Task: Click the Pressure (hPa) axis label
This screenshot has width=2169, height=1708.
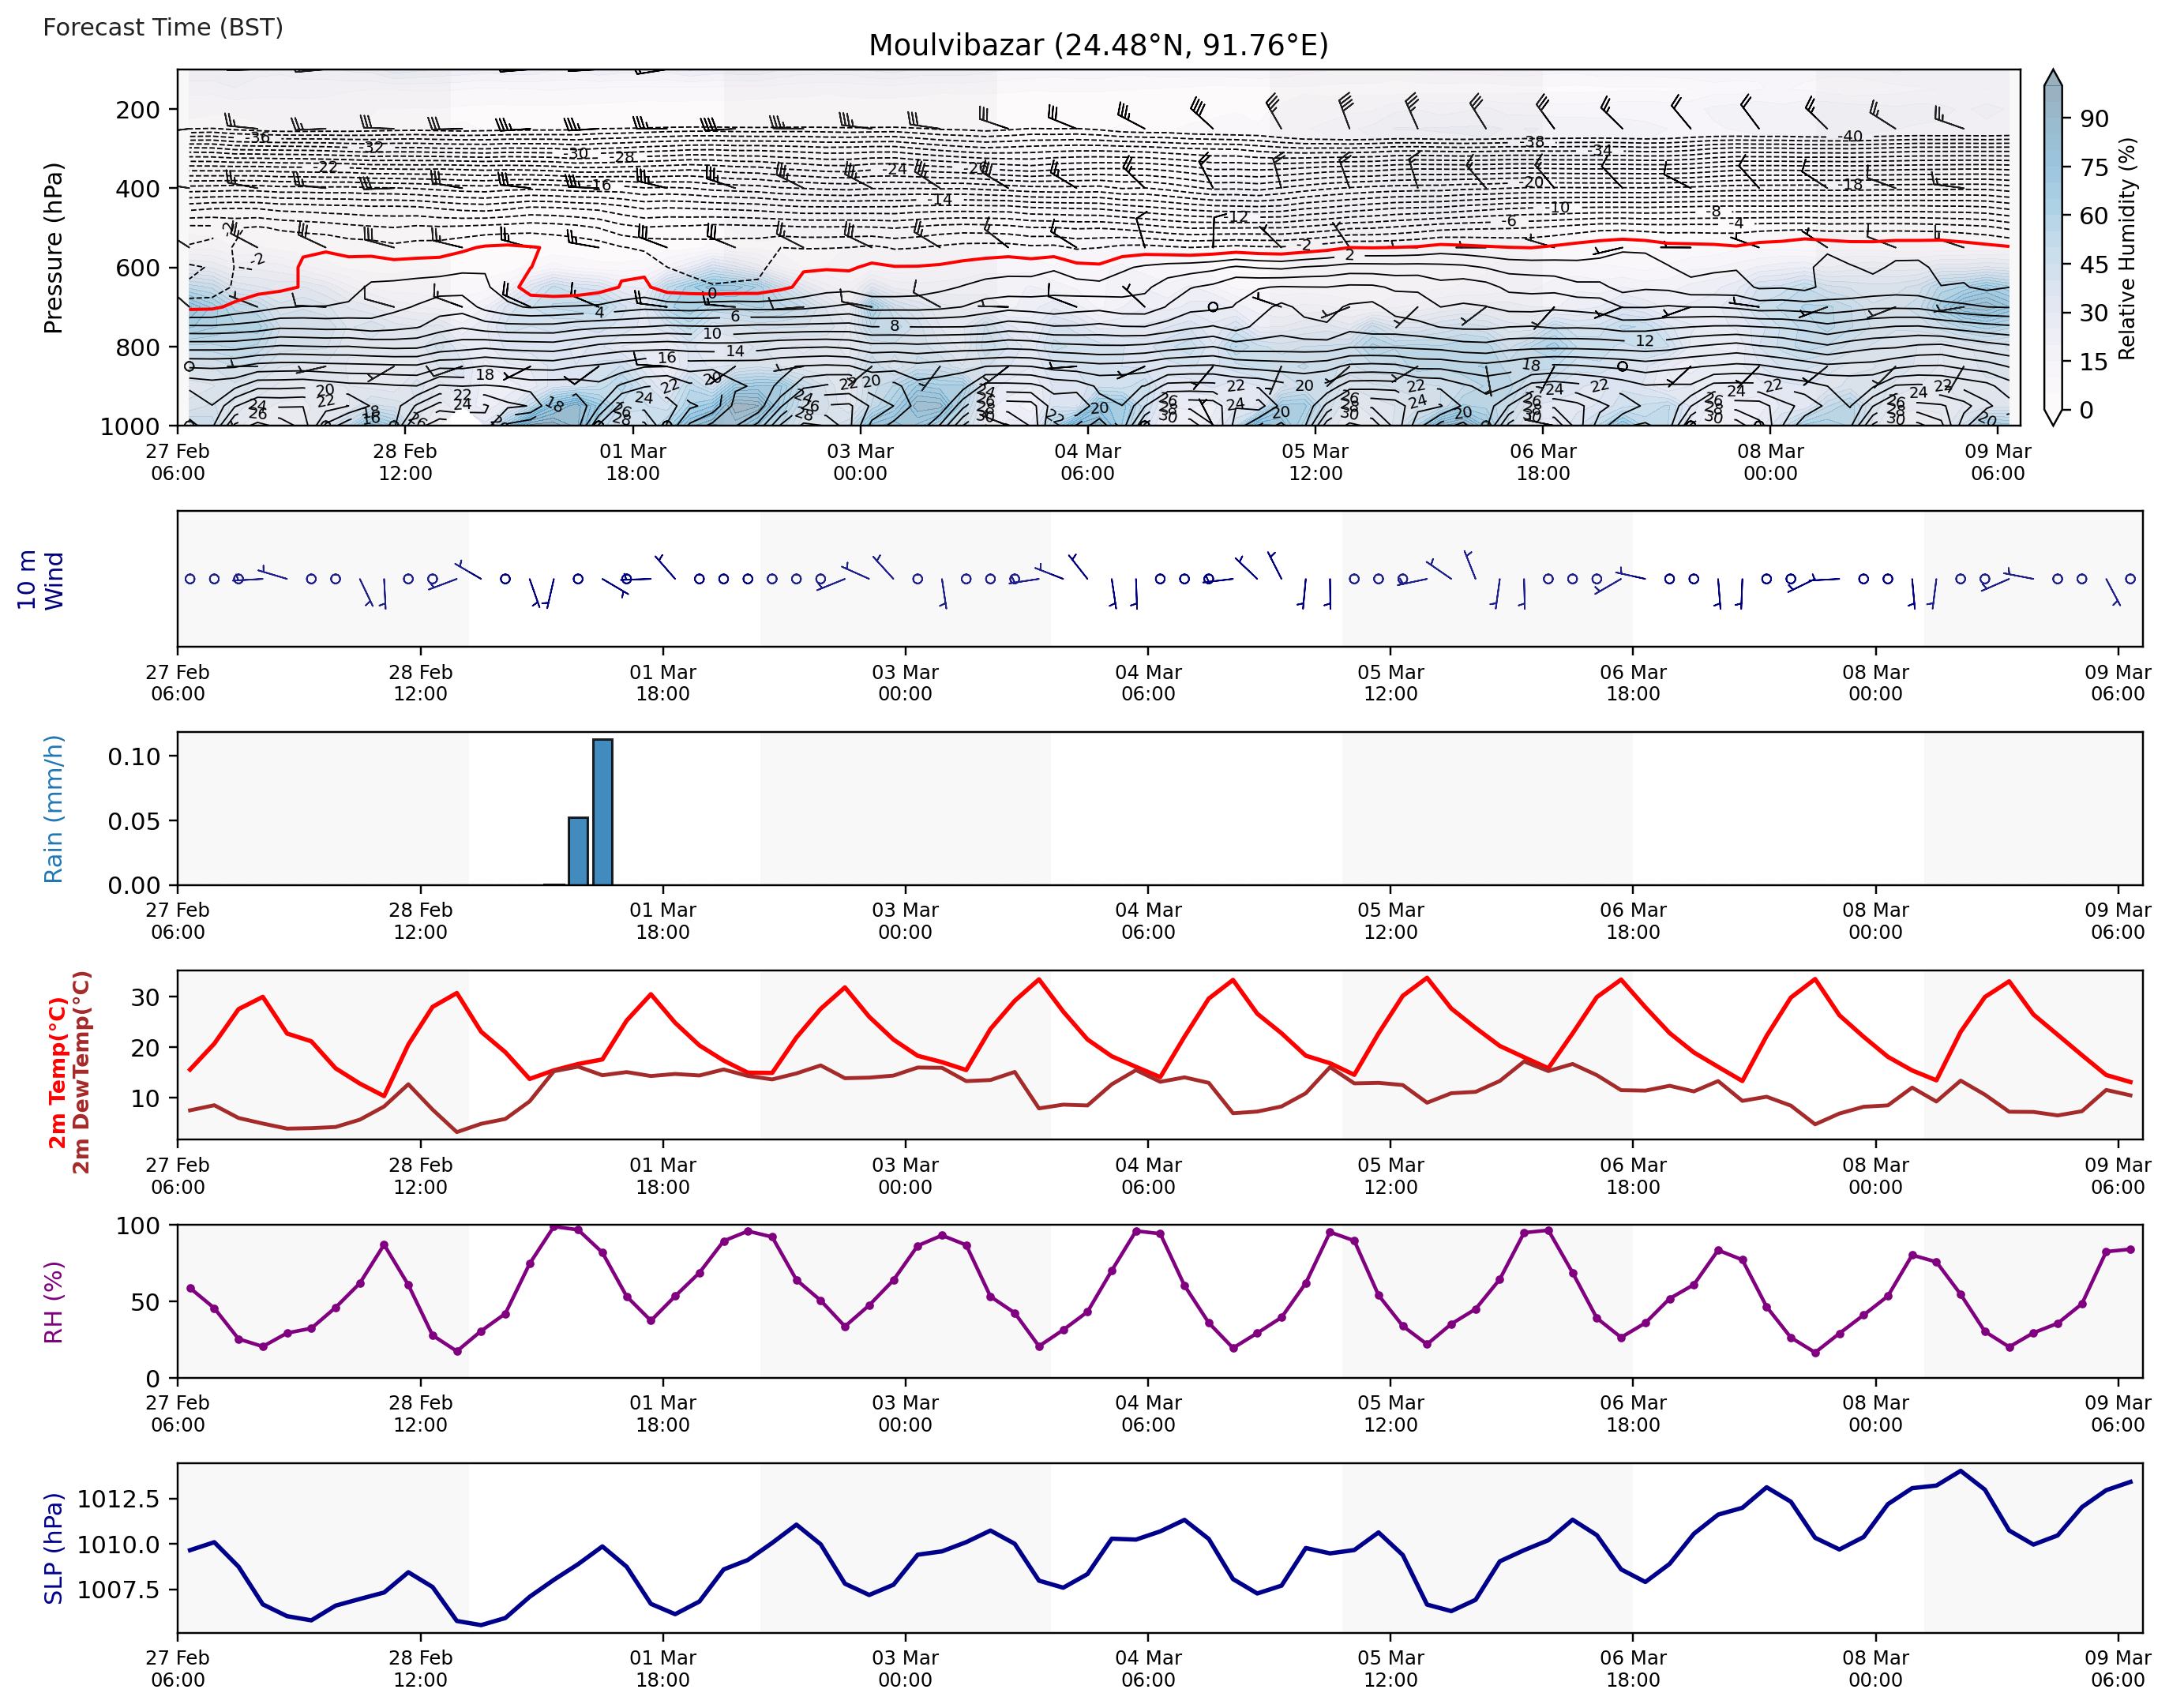Action: (53, 248)
